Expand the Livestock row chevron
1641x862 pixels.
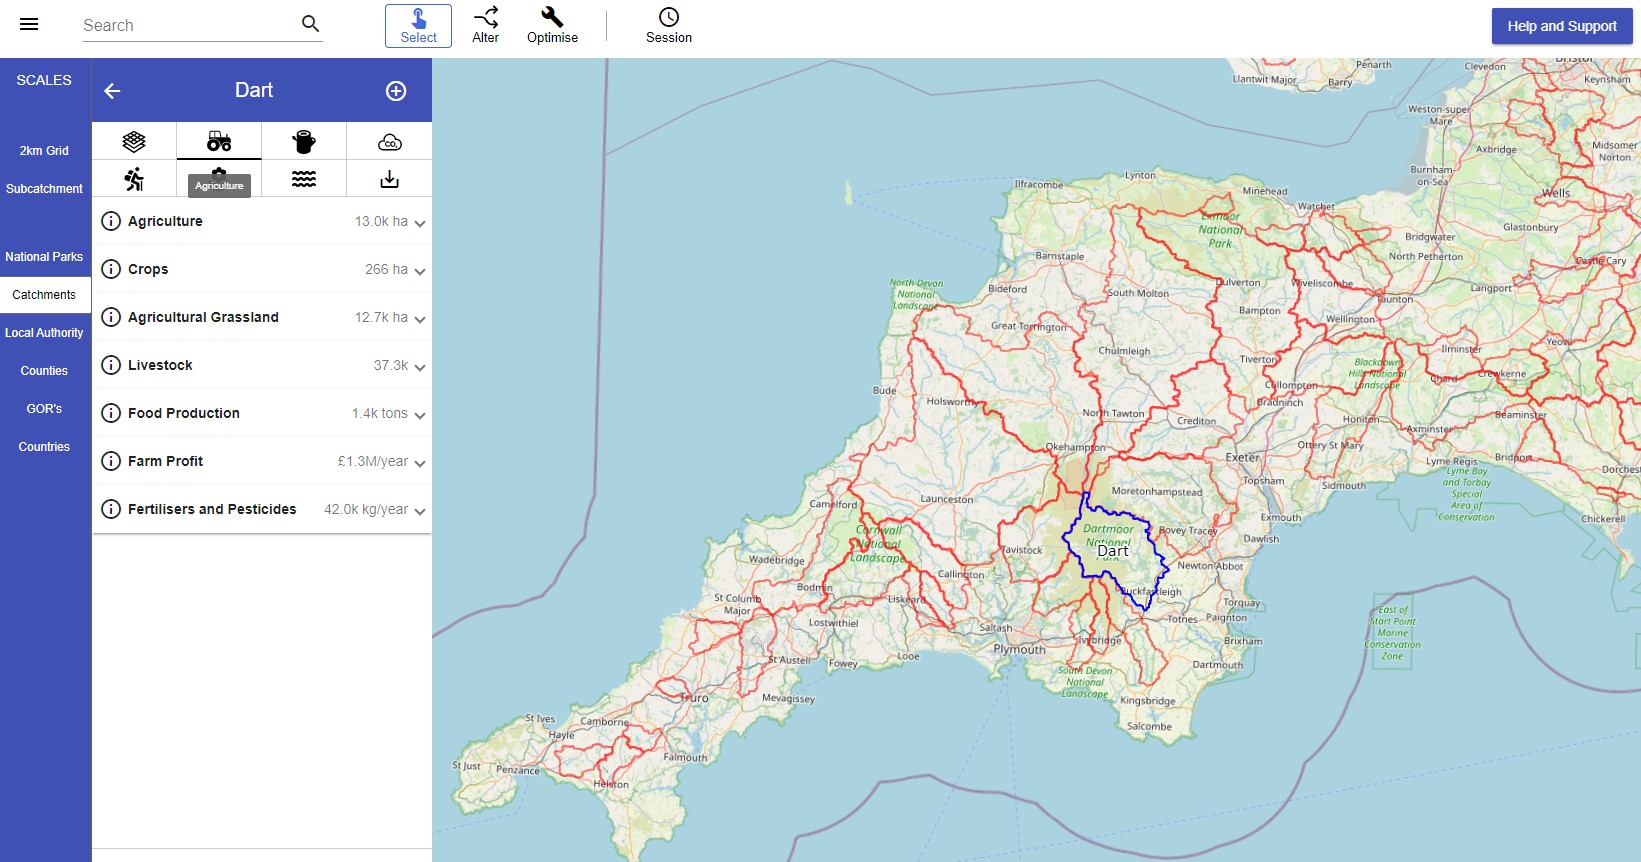(x=419, y=367)
